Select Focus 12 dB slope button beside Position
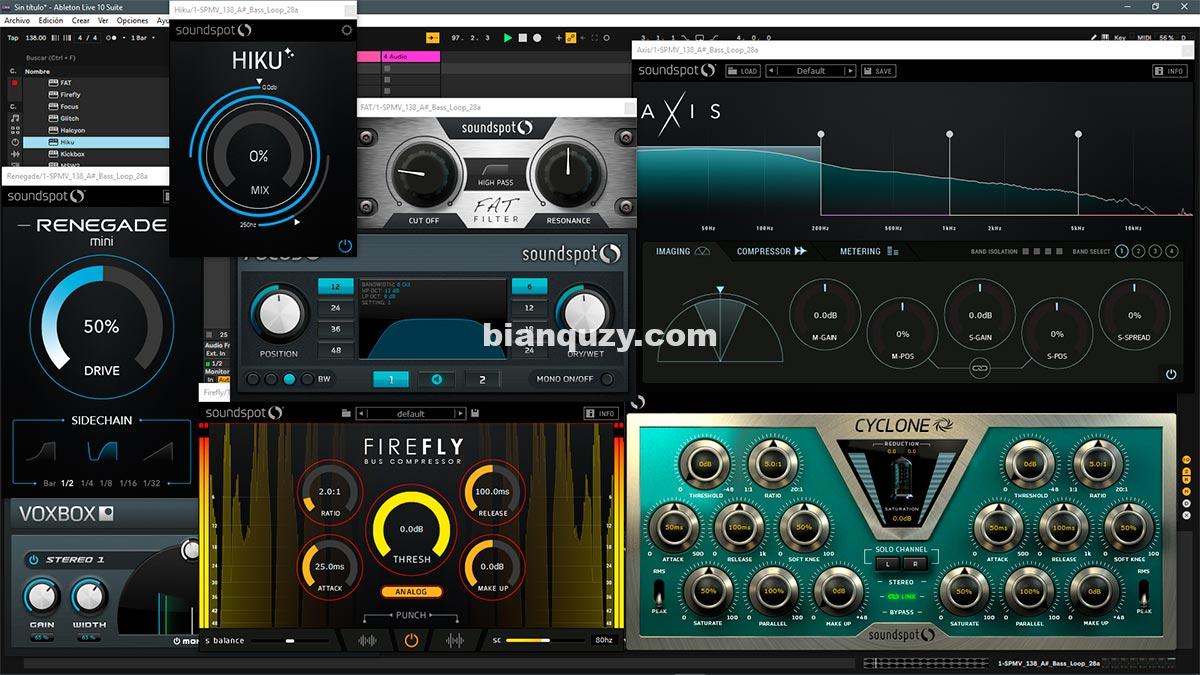Image resolution: width=1200 pixels, height=675 pixels. pyautogui.click(x=335, y=287)
